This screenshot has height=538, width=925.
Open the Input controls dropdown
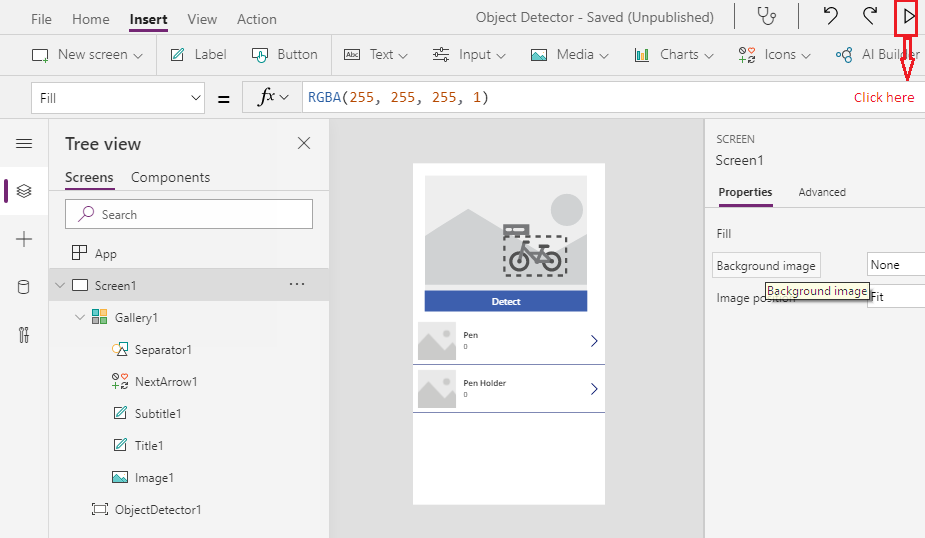469,55
